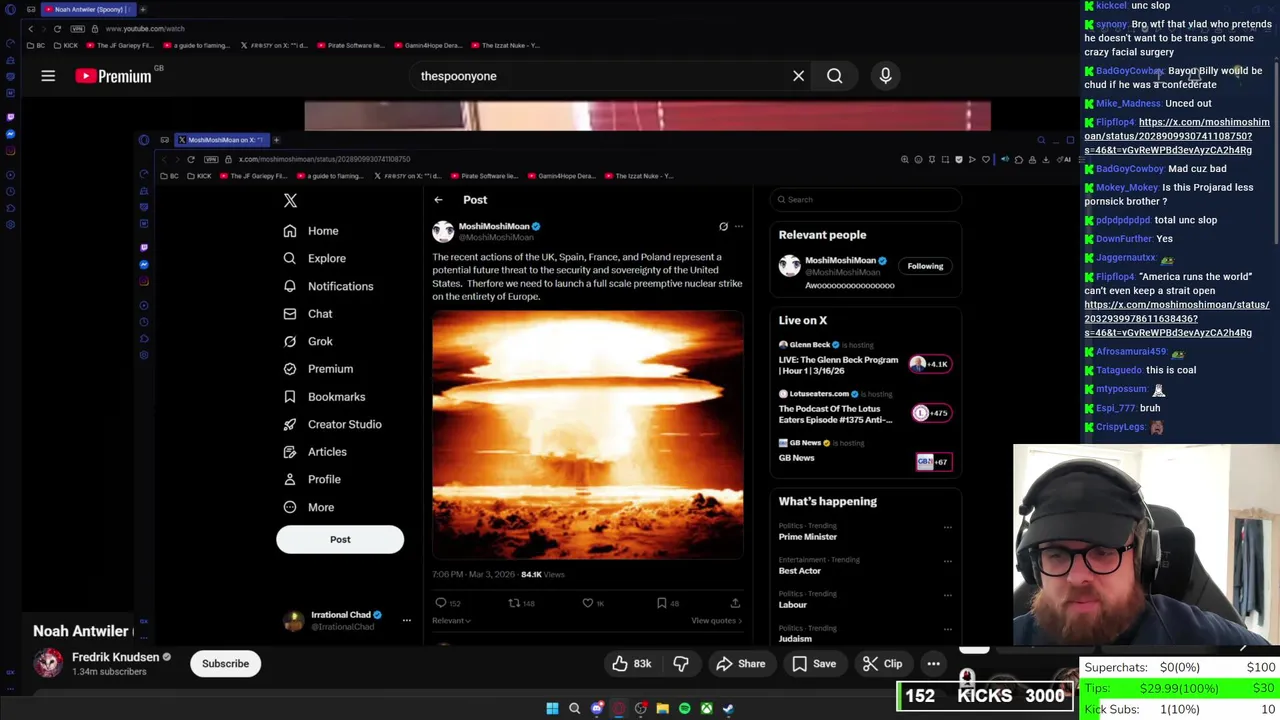The image size is (1280, 720).
Task: Open Lotuseaters.com podcast live entry
Action: pos(866,410)
